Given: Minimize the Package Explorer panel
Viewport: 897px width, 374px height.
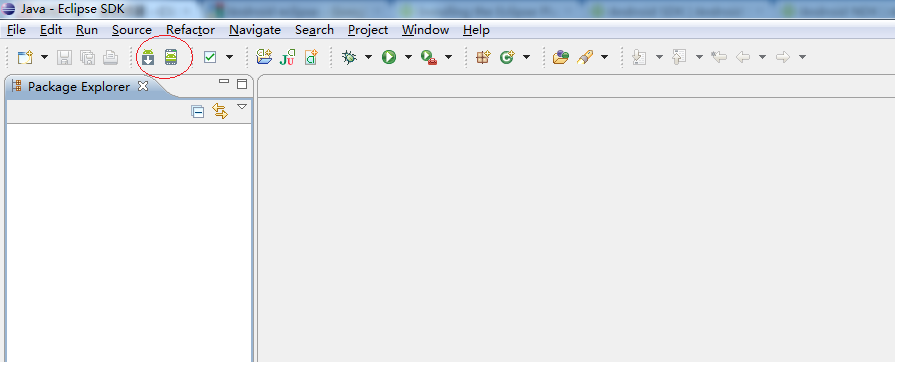Looking at the screenshot, I should point(224,82).
